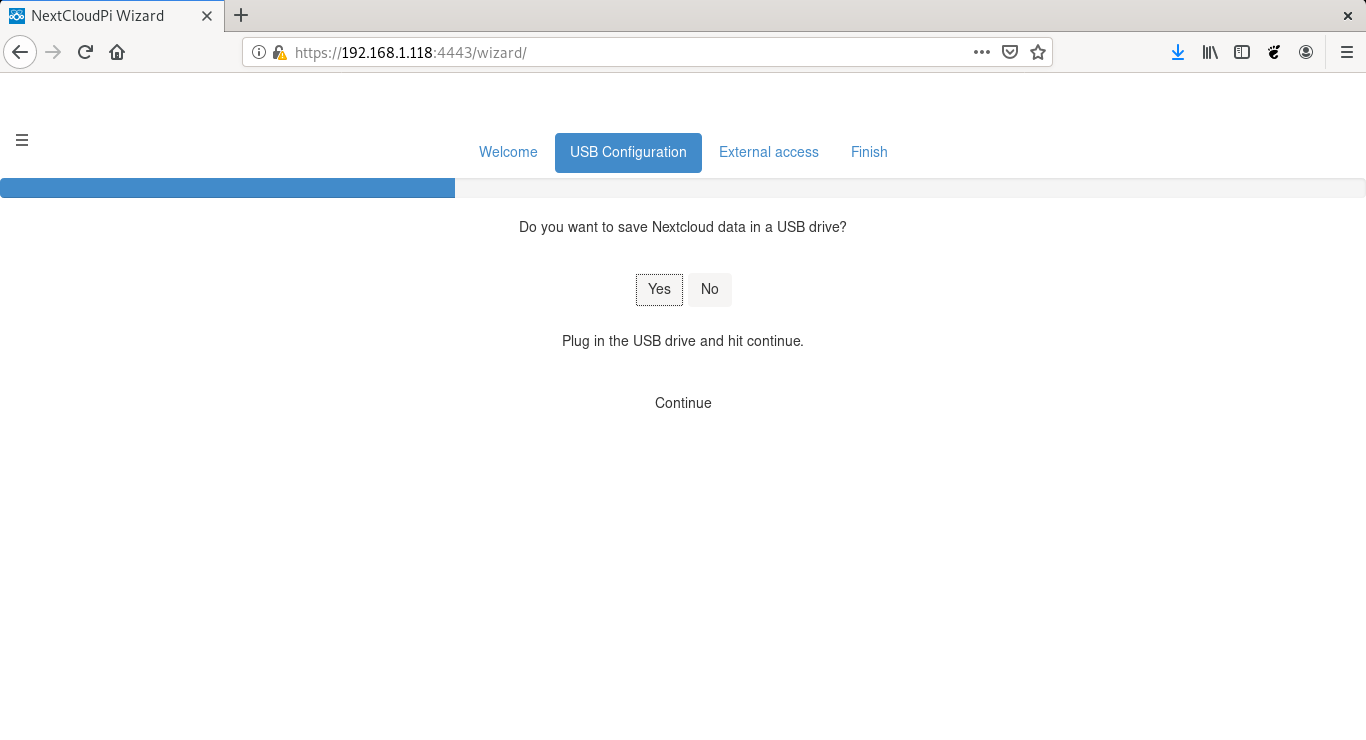Viewport: 1366px width, 740px height.
Task: Open the browser home page icon
Action: (117, 52)
